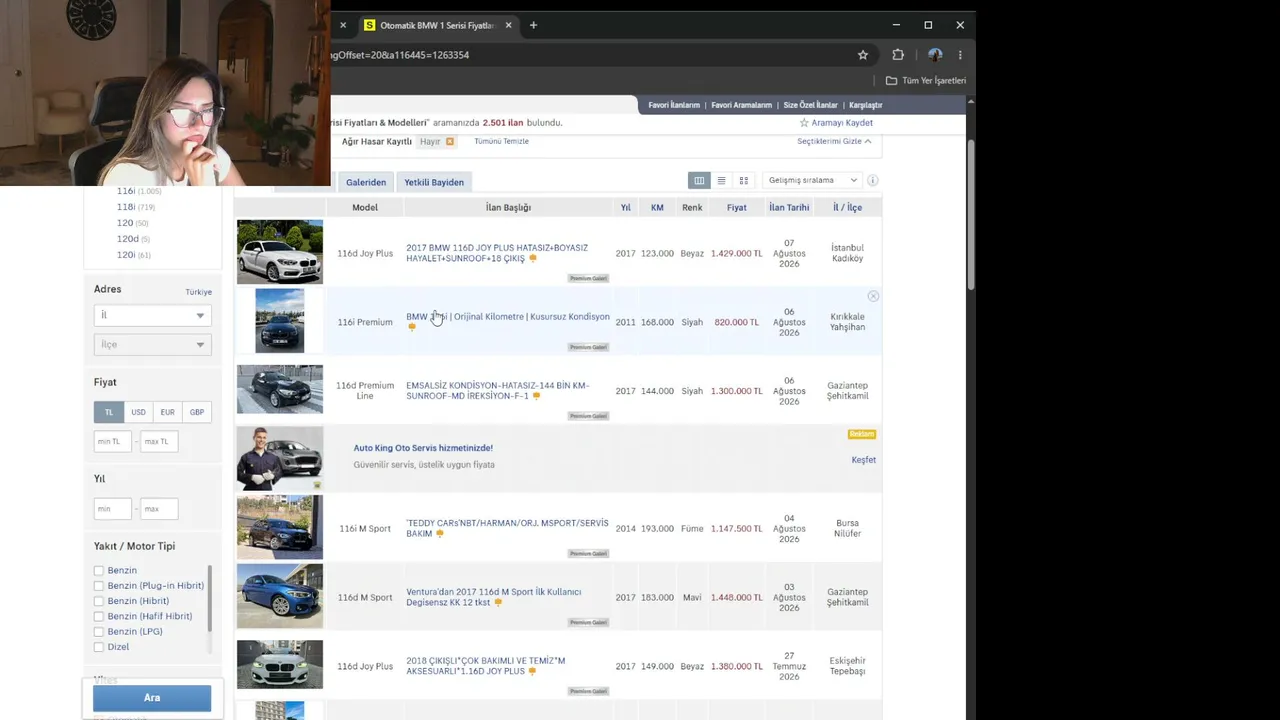Switch to the list view icon
Image resolution: width=1280 pixels, height=720 pixels.
pyautogui.click(x=721, y=181)
